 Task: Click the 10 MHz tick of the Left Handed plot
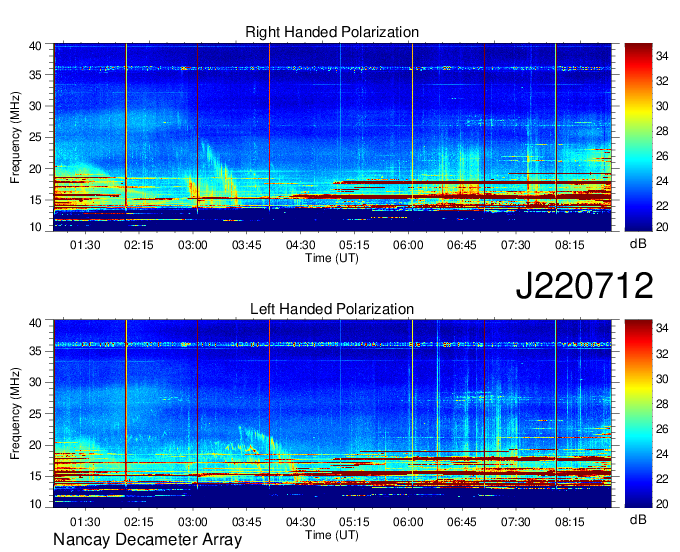point(35,503)
